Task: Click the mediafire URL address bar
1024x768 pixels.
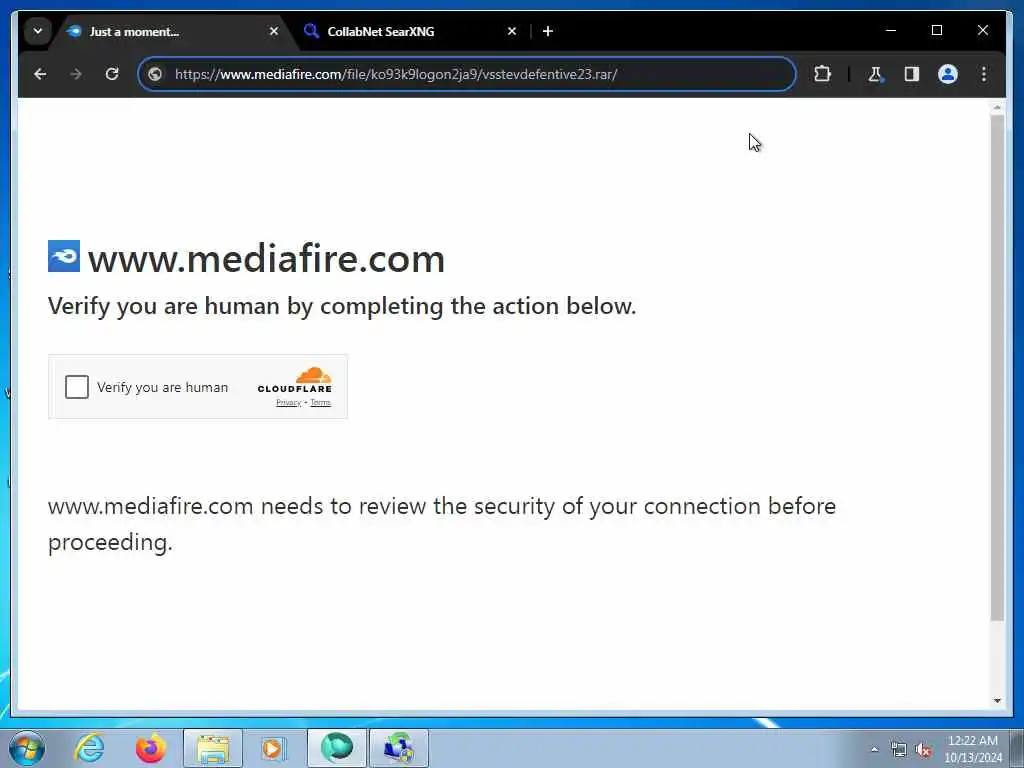Action: (466, 74)
